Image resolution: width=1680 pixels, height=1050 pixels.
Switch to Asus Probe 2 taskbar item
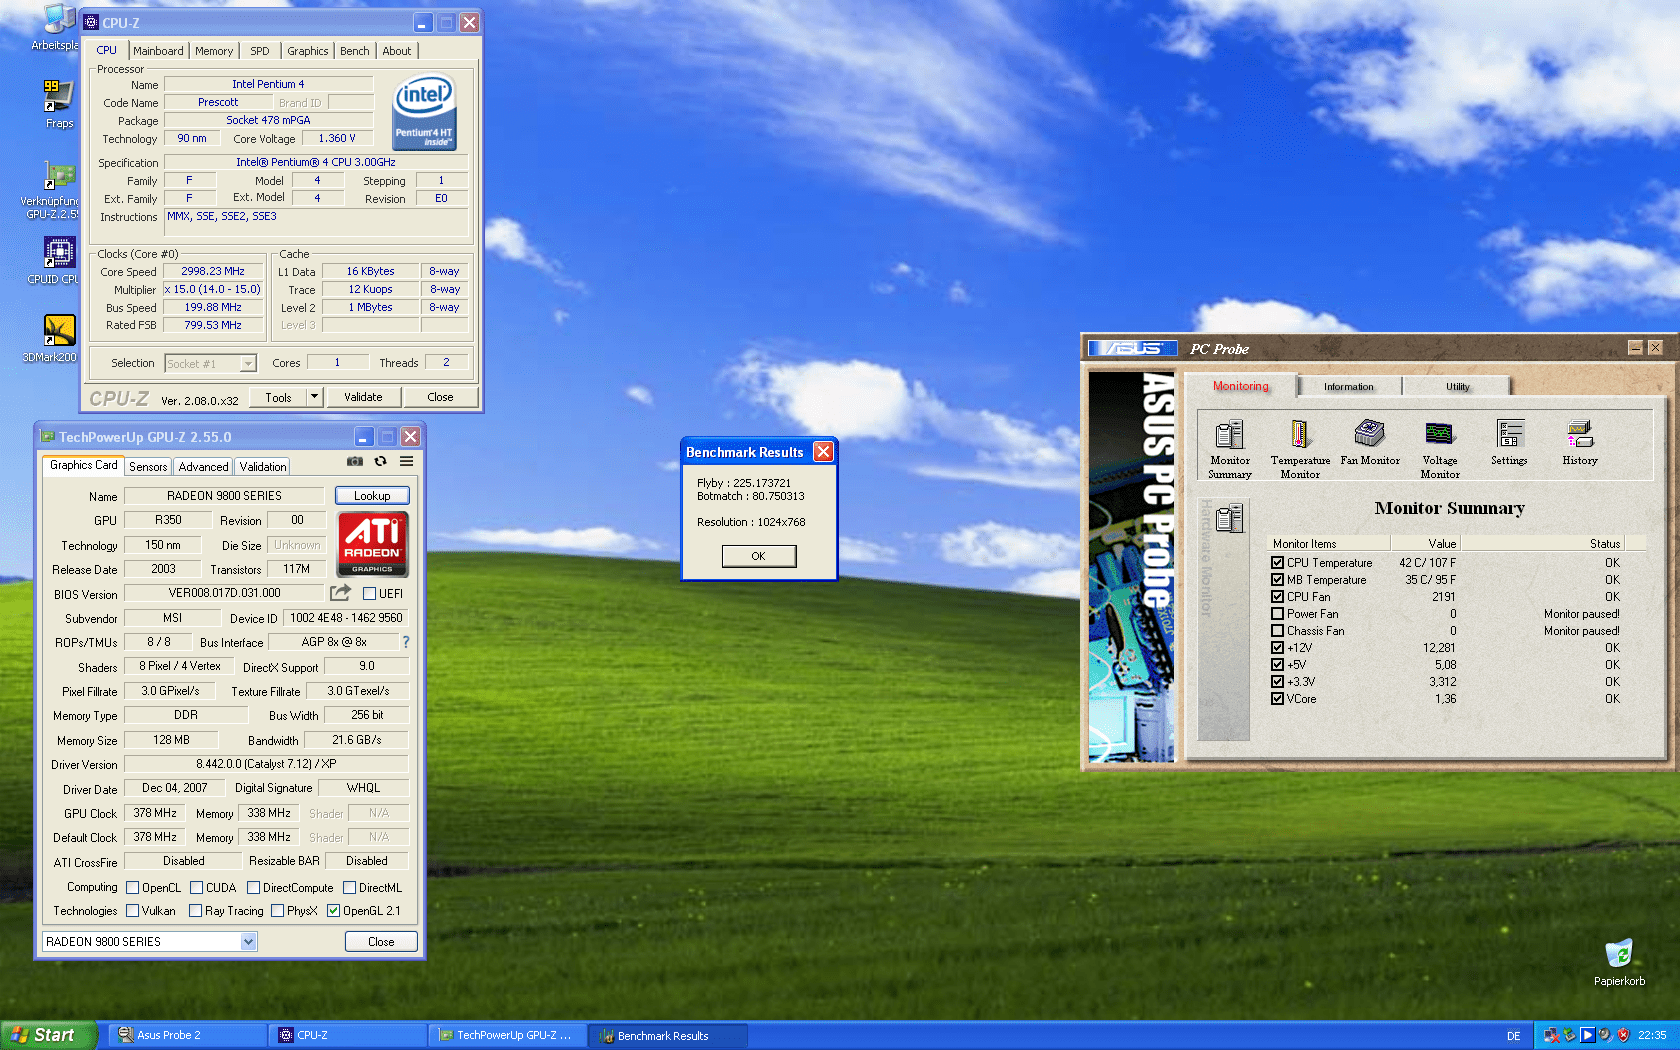tap(187, 1035)
